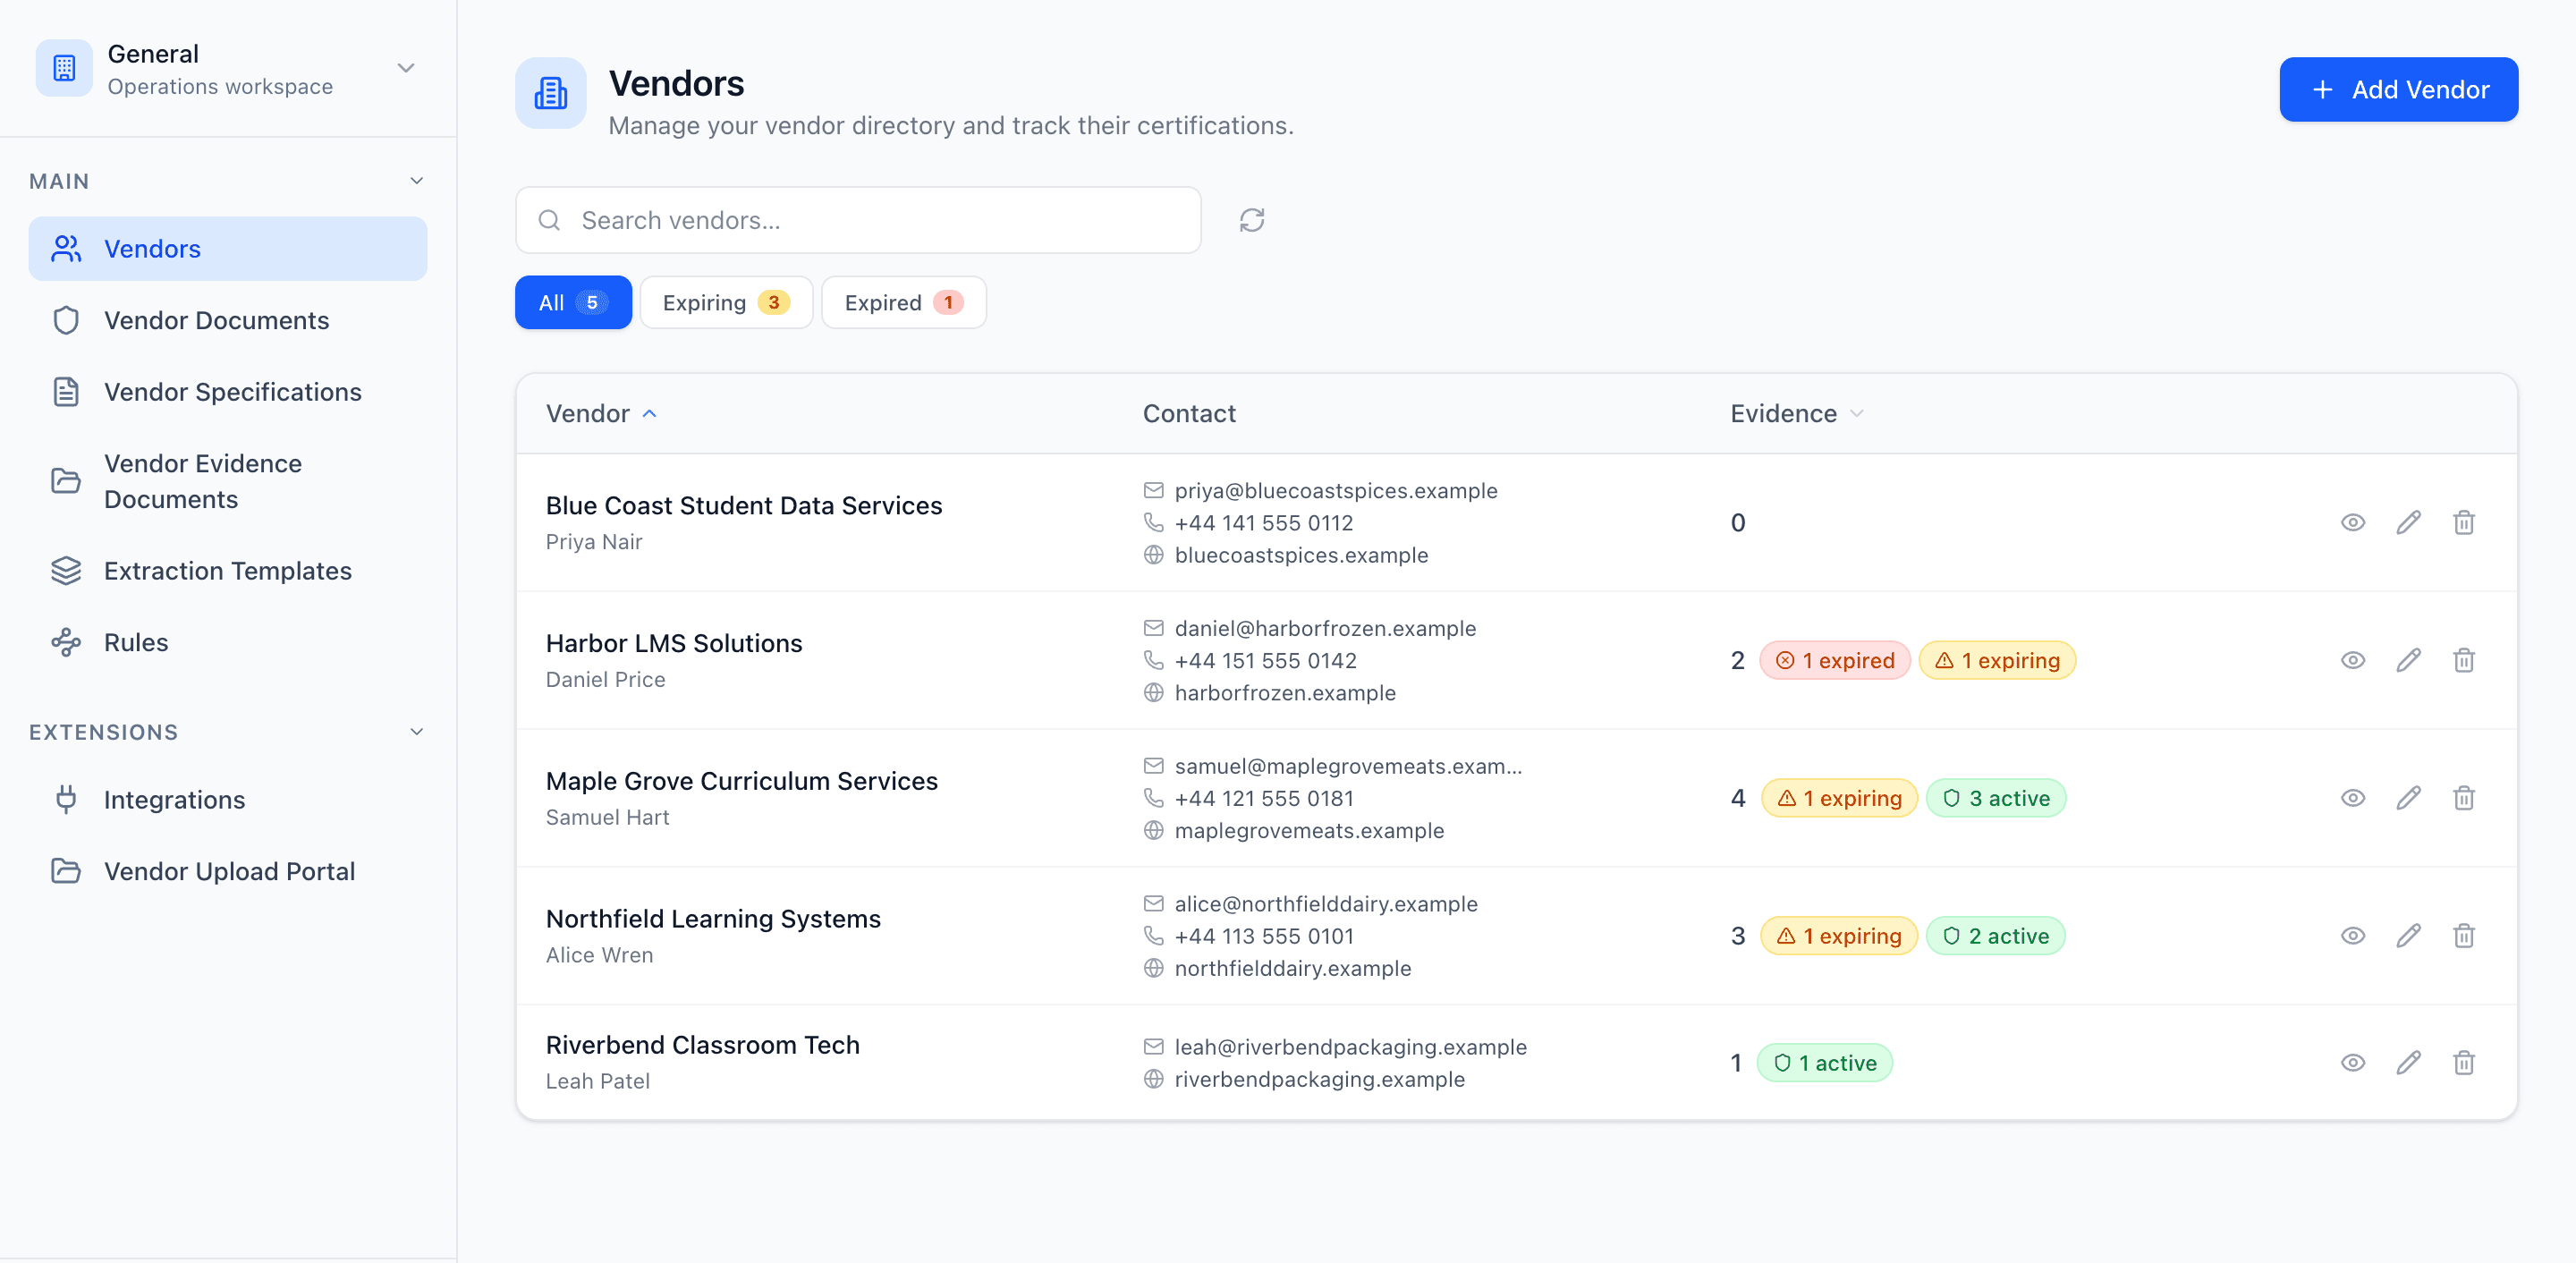This screenshot has height=1263, width=2576.
Task: Click the Integrations plug icon
Action: pyautogui.click(x=66, y=800)
